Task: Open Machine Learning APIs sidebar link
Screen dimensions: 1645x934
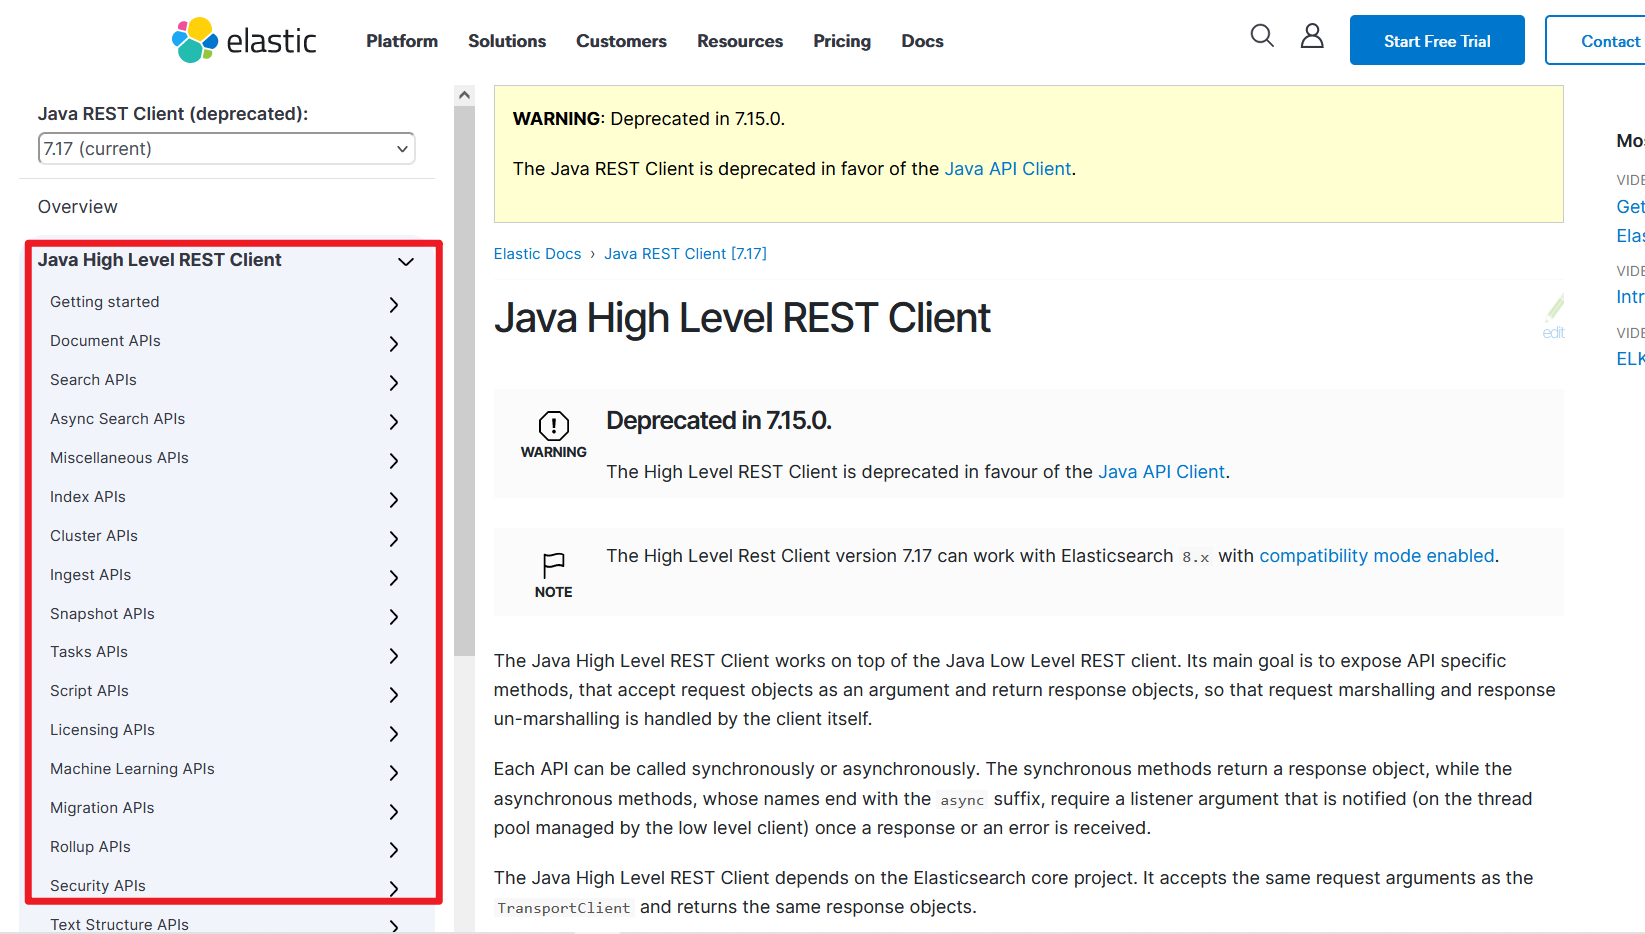Action: coord(132,769)
